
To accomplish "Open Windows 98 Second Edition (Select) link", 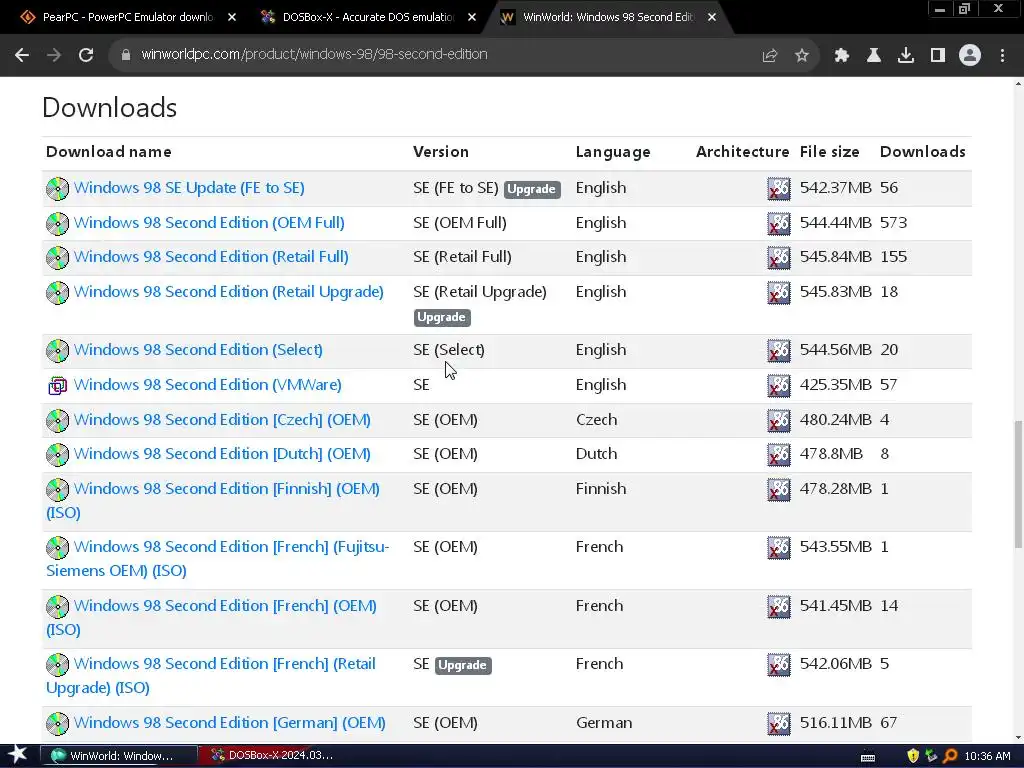I will [198, 350].
